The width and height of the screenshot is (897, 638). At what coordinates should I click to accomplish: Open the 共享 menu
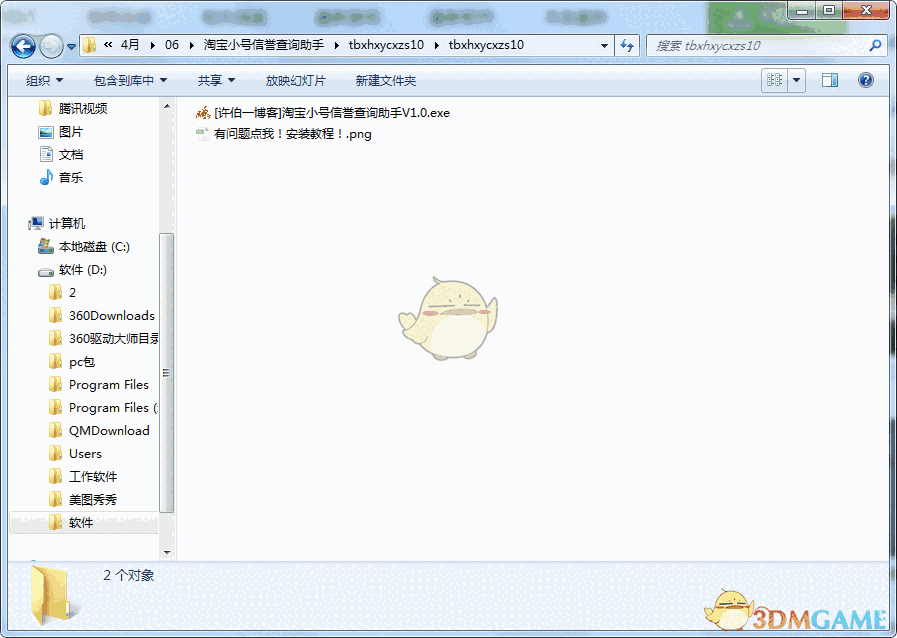[x=213, y=80]
